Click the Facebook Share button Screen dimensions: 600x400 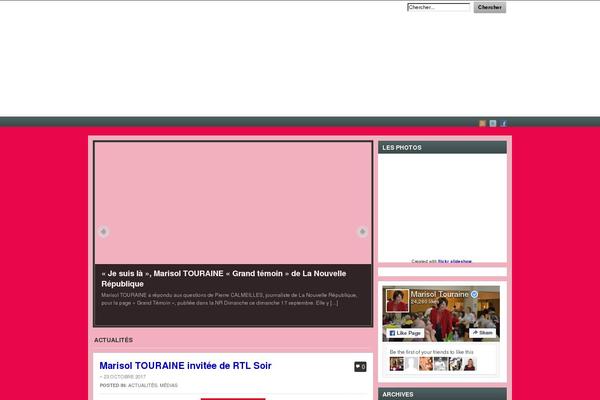coord(483,333)
